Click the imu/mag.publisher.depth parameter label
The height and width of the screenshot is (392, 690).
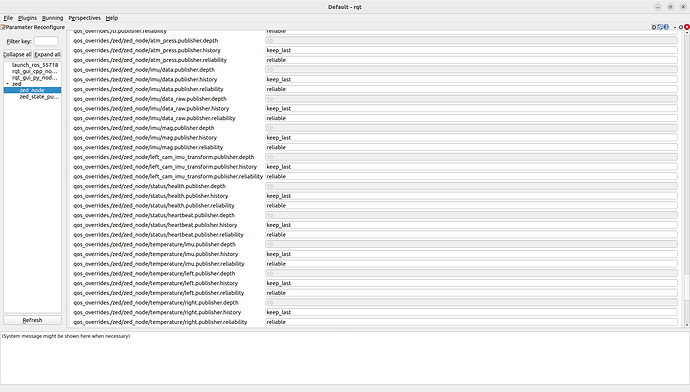[x=144, y=128]
